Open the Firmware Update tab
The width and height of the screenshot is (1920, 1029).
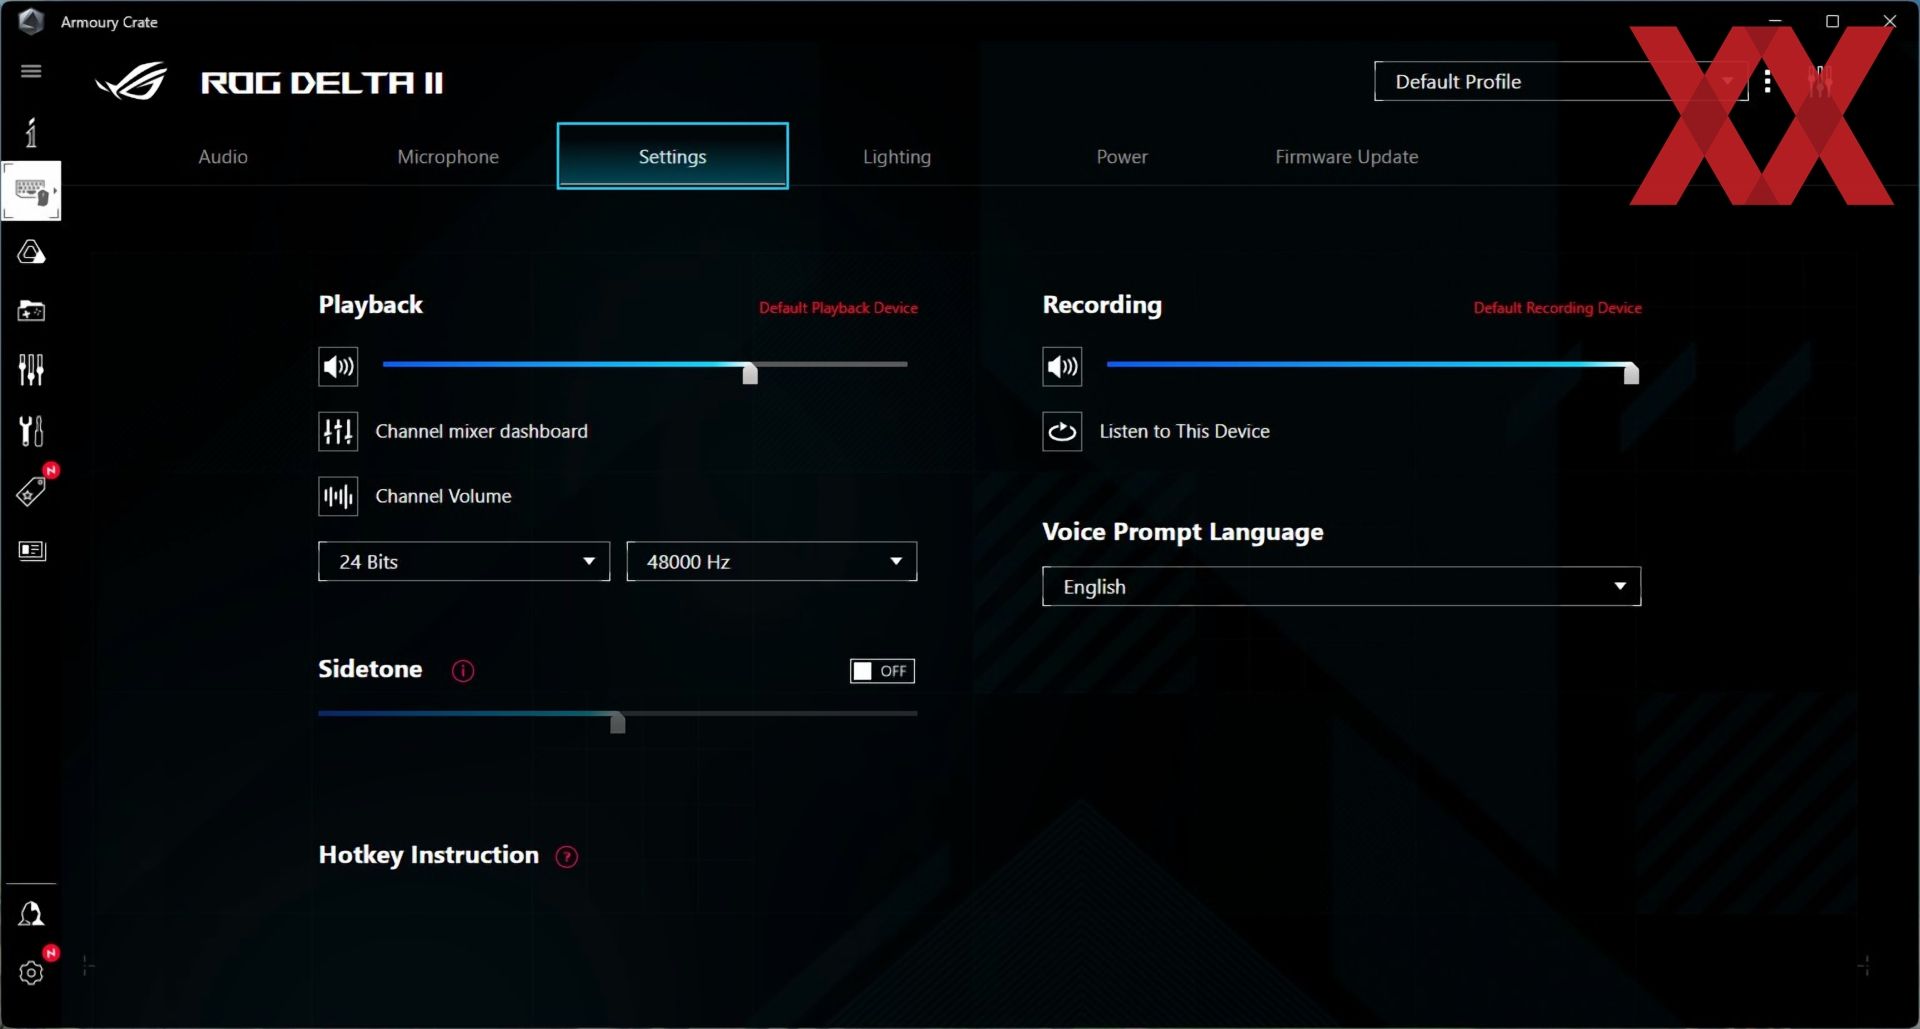point(1346,157)
